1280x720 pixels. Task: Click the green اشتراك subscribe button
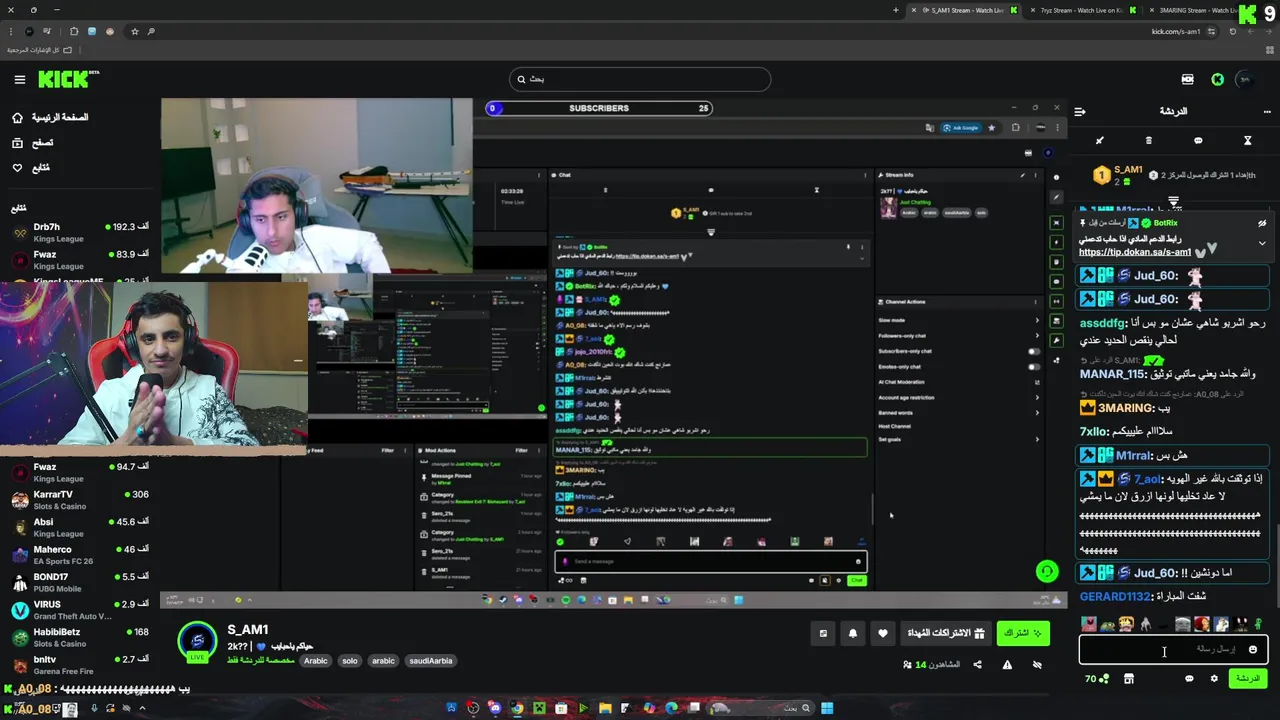1023,633
